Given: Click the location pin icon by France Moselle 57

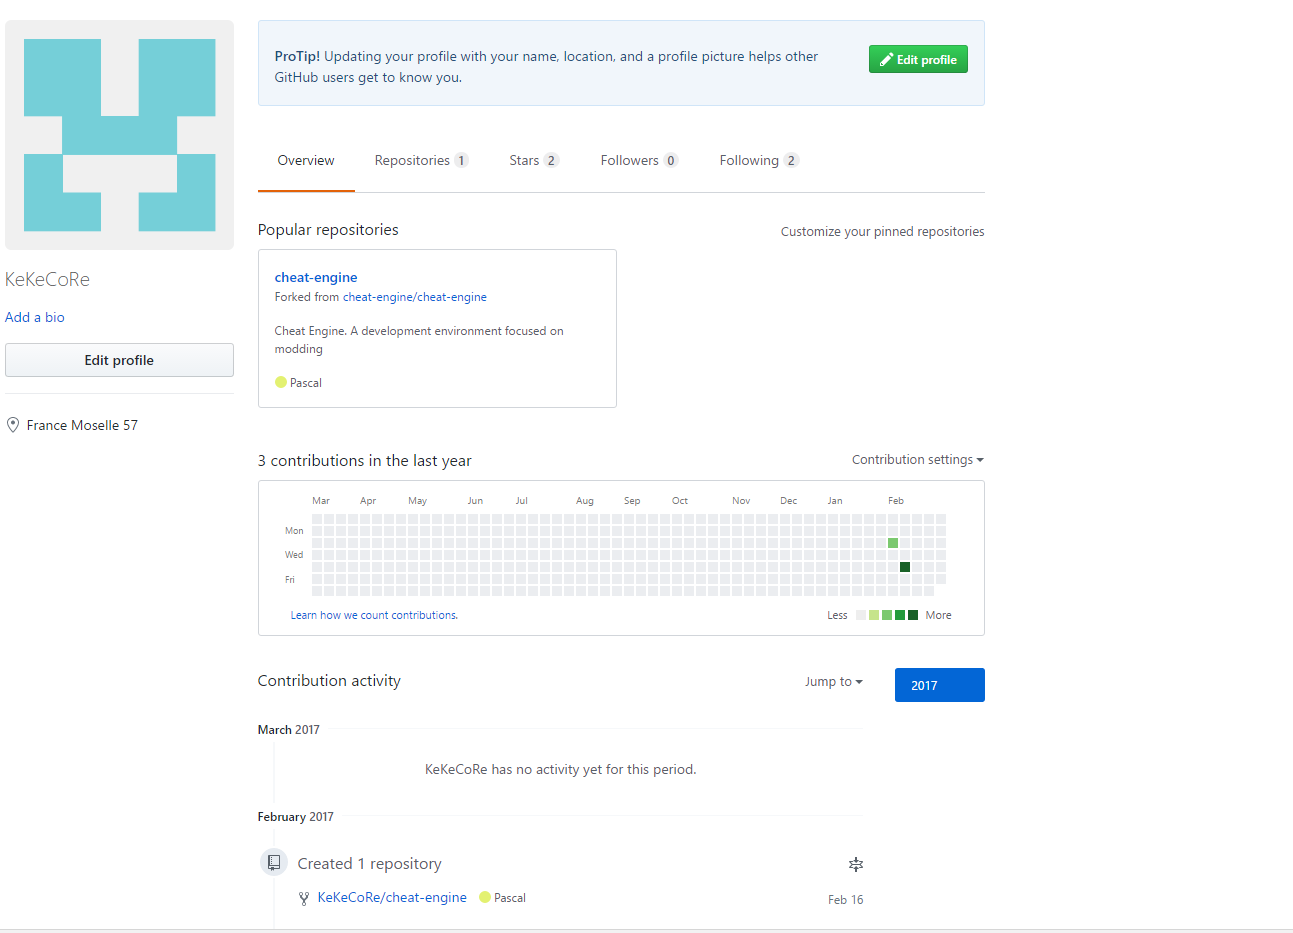Looking at the screenshot, I should pyautogui.click(x=13, y=425).
